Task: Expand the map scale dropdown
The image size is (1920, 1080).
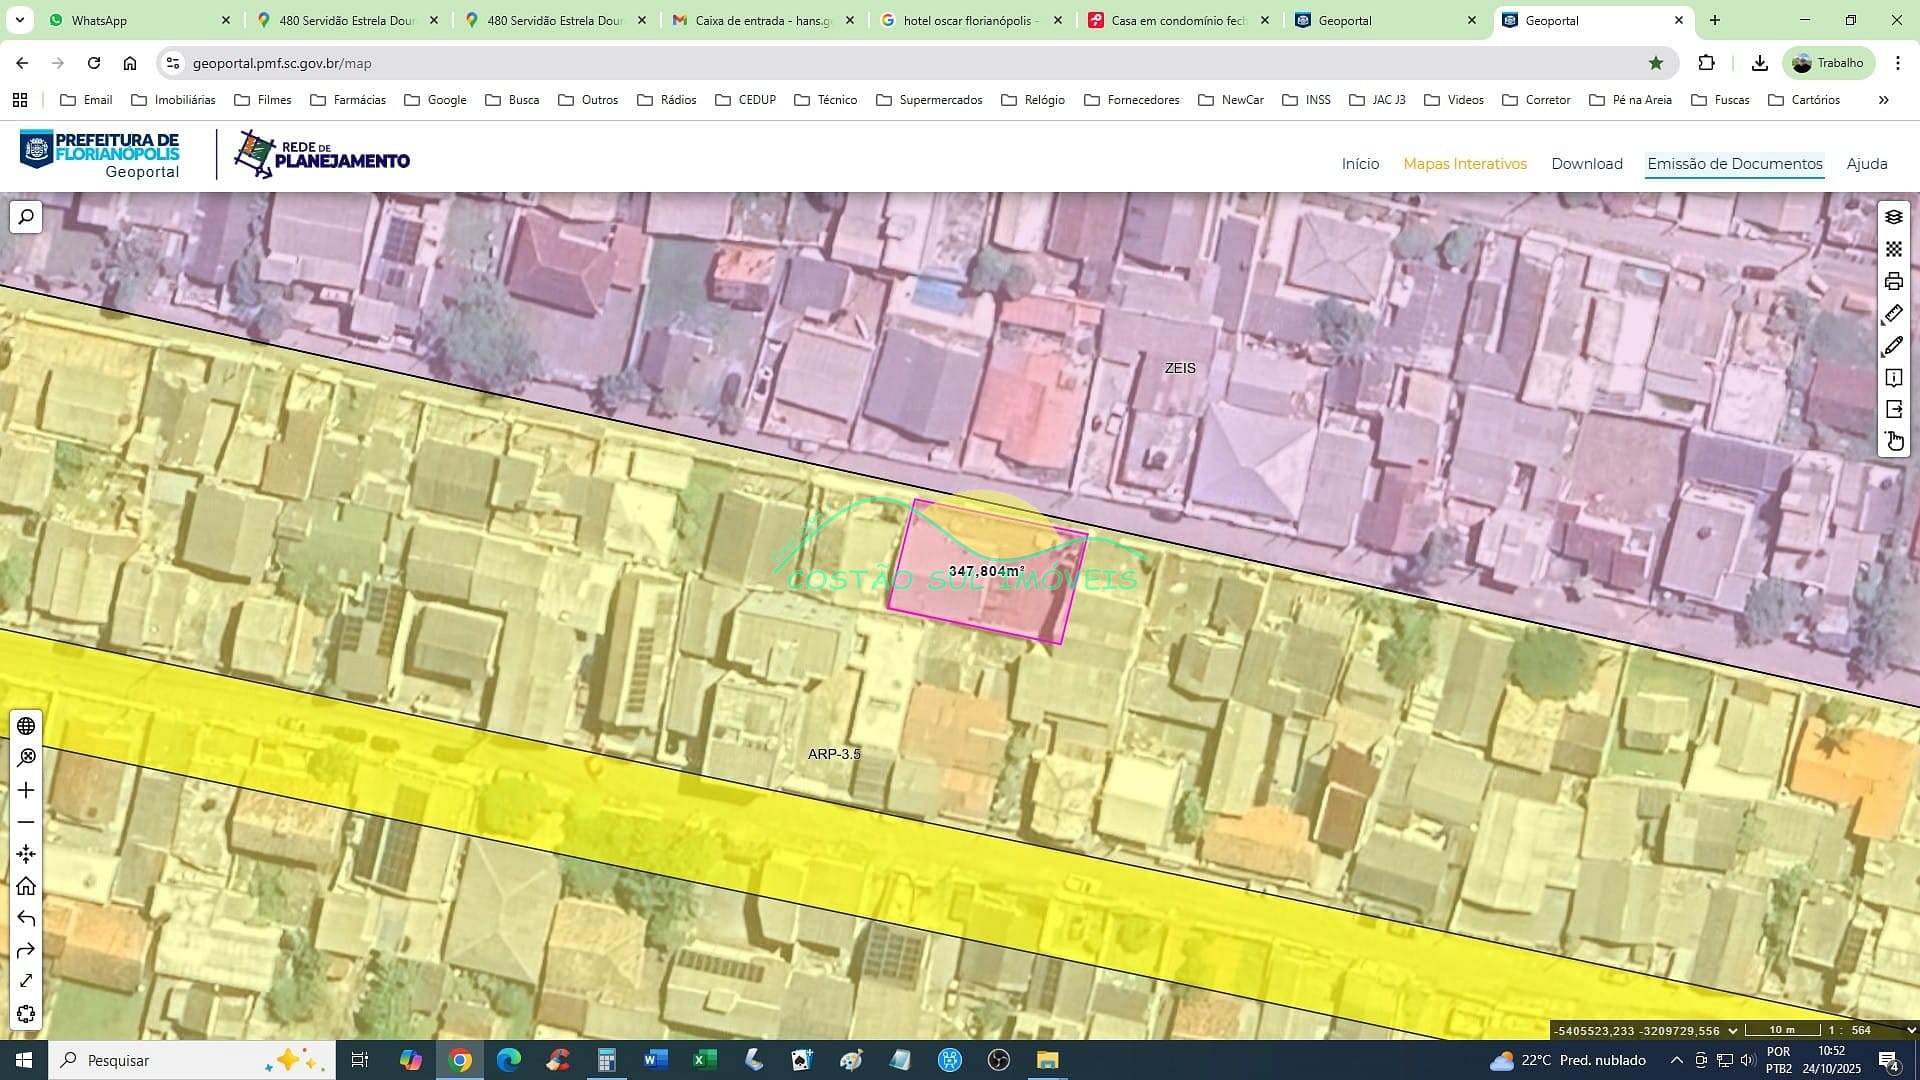Action: (x=1911, y=1030)
